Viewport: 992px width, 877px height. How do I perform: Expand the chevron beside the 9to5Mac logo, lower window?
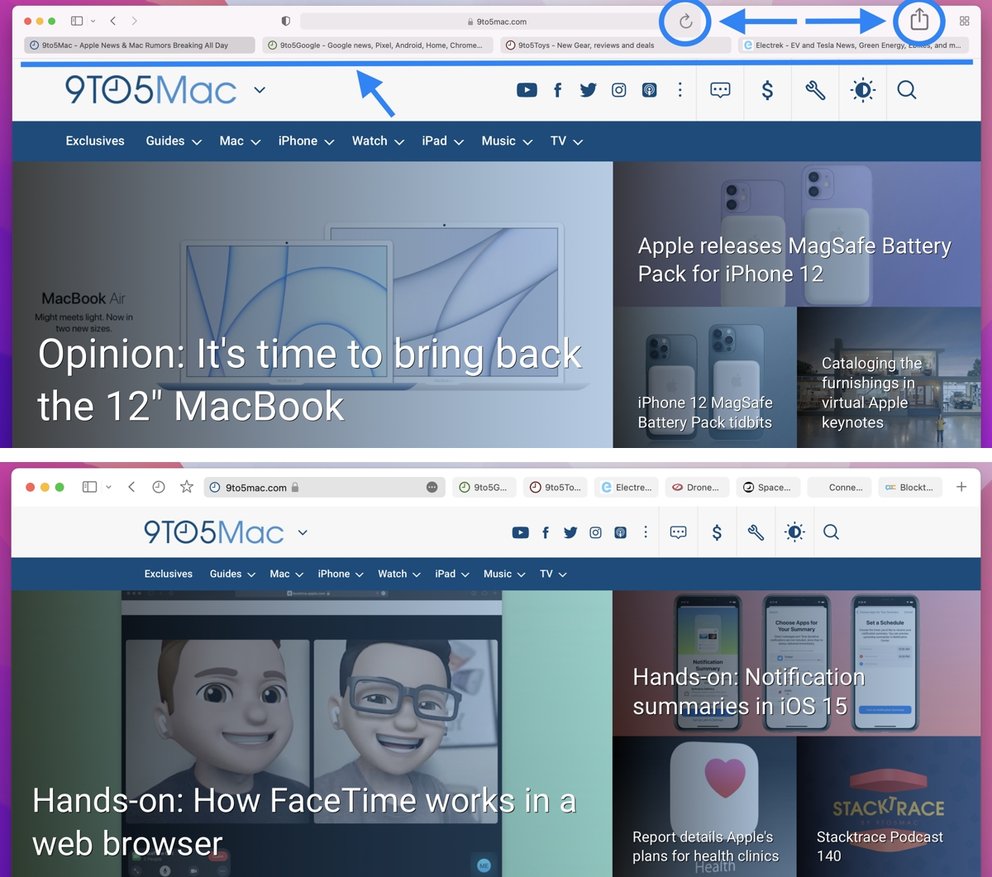302,532
